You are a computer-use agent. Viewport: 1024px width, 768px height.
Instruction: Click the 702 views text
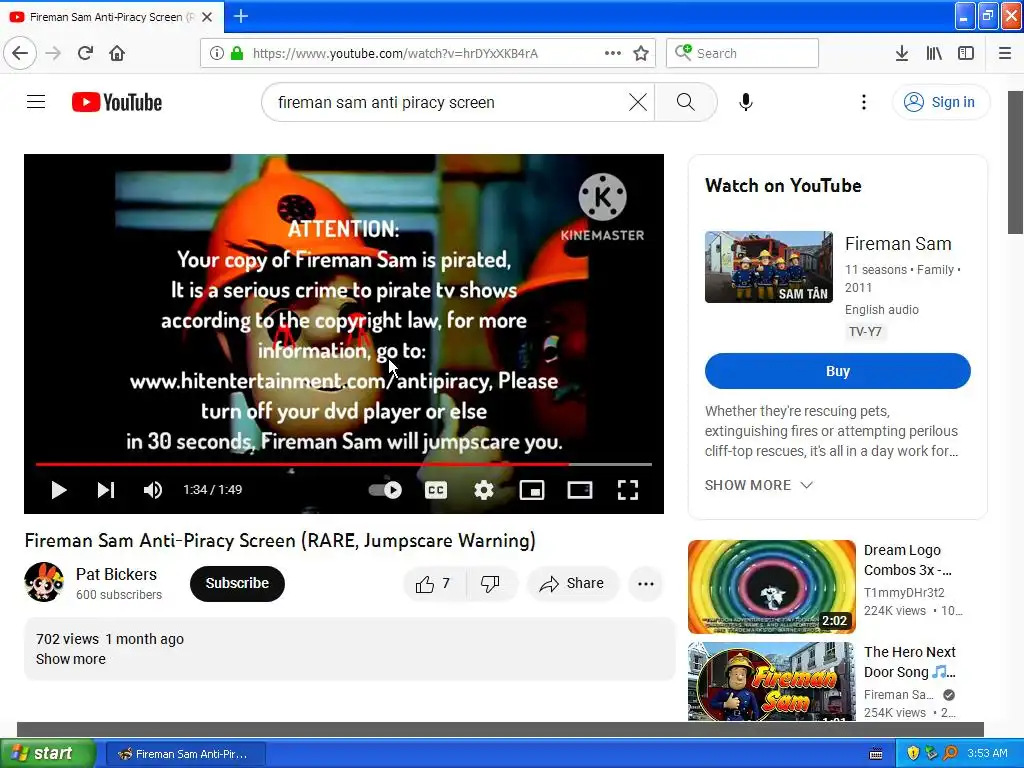[x=67, y=639]
